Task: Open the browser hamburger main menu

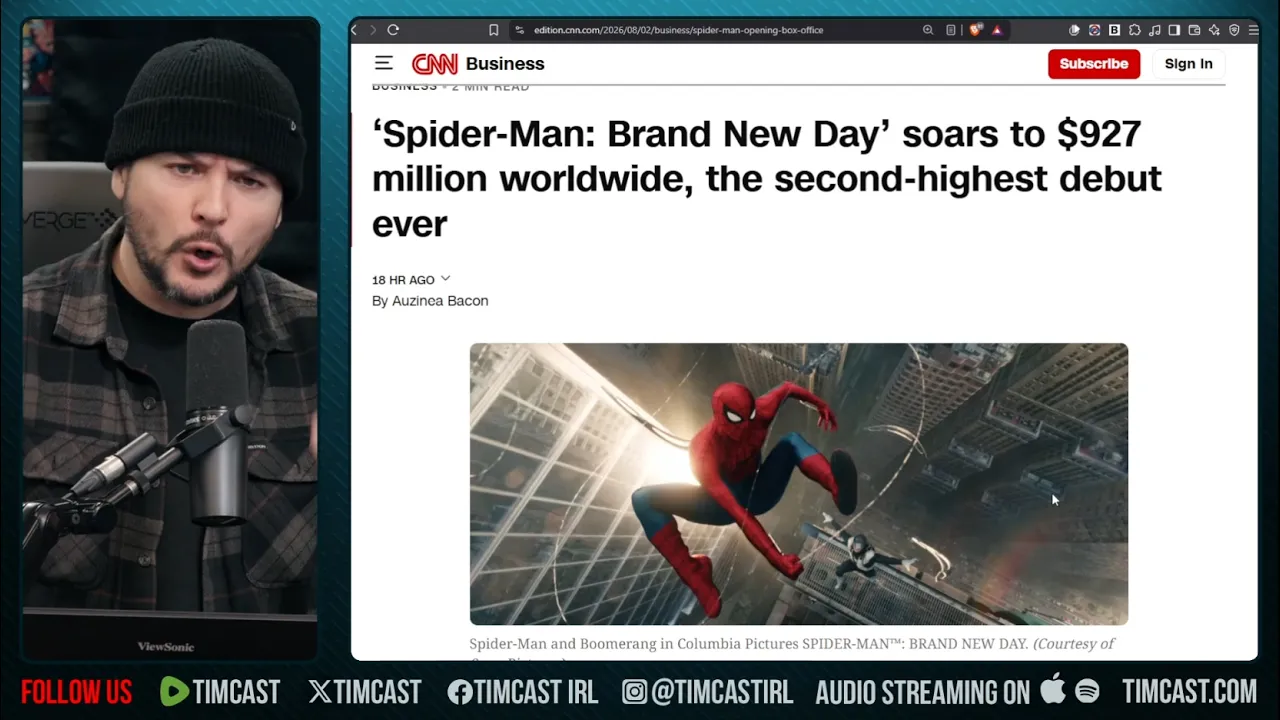Action: [1253, 30]
